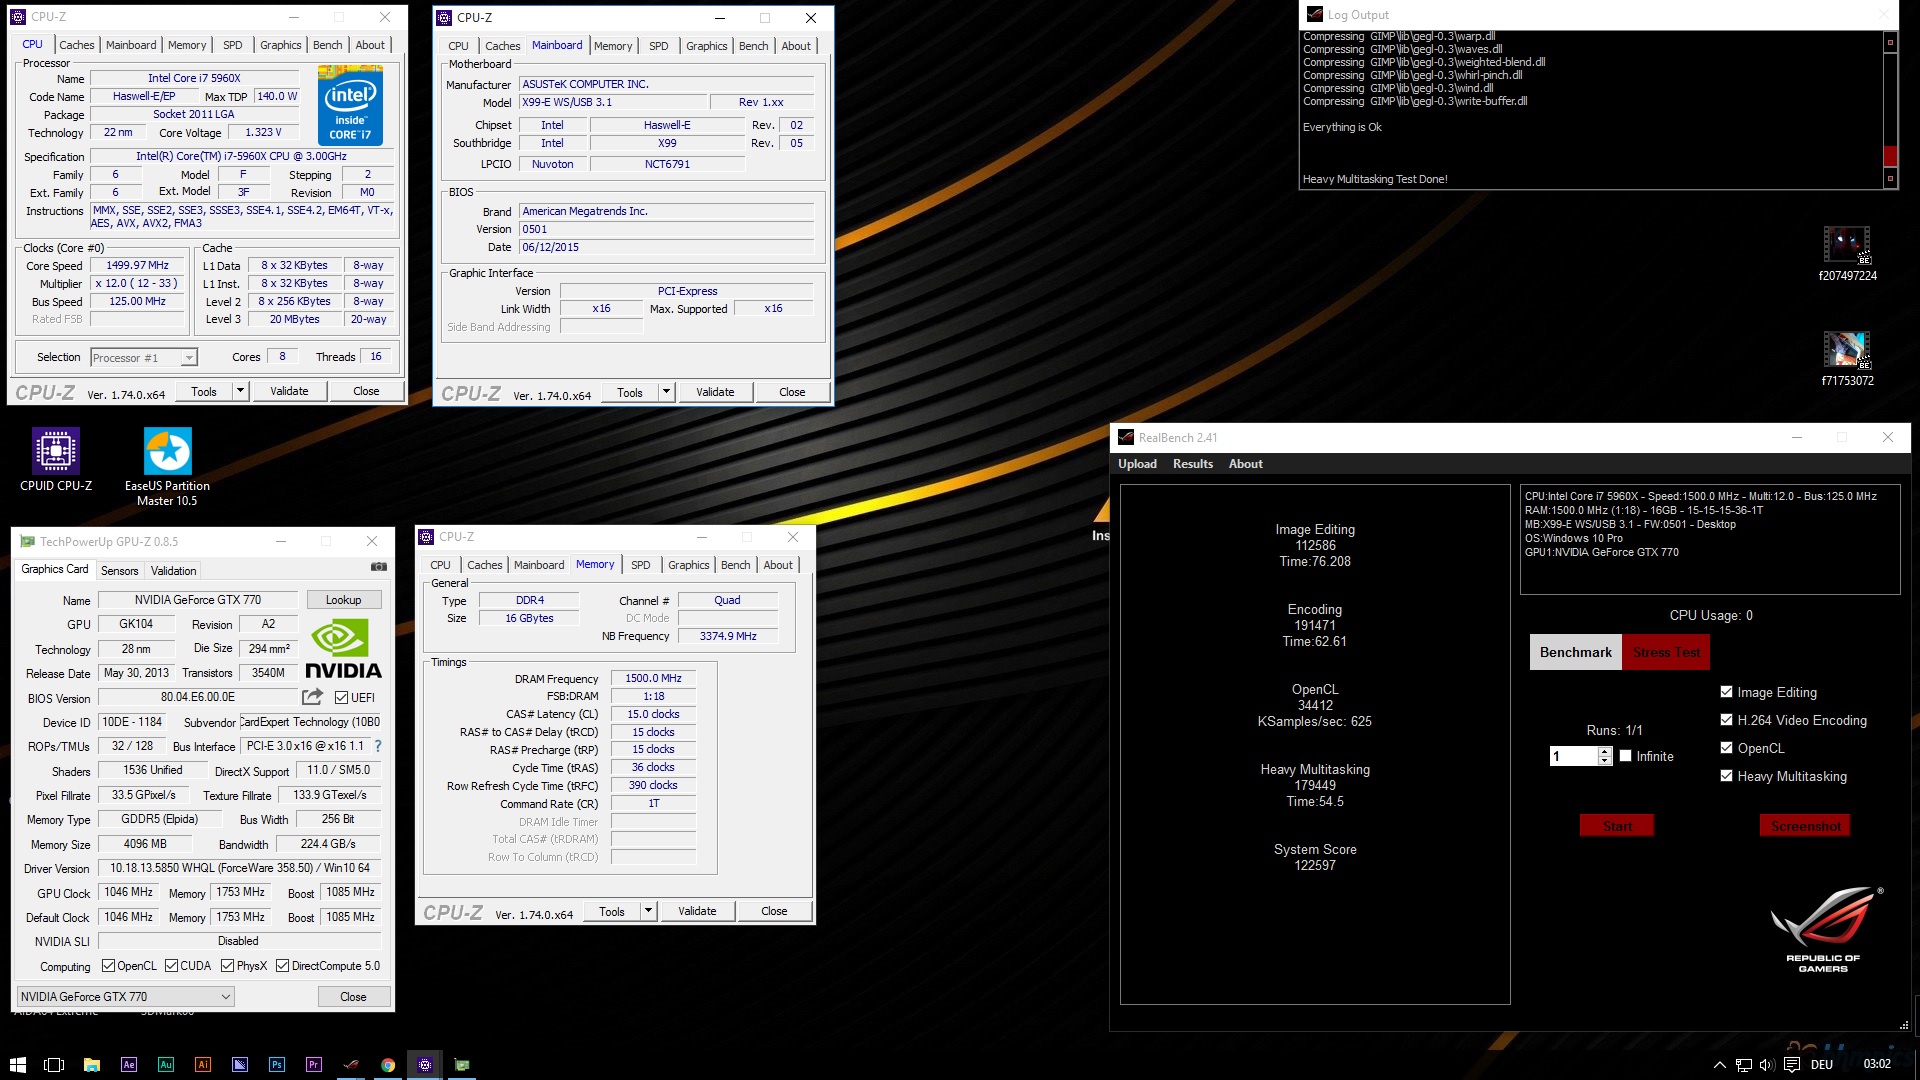1920x1080 pixels.
Task: Open the CPUID CPU-Z desktop shortcut
Action: 56,459
